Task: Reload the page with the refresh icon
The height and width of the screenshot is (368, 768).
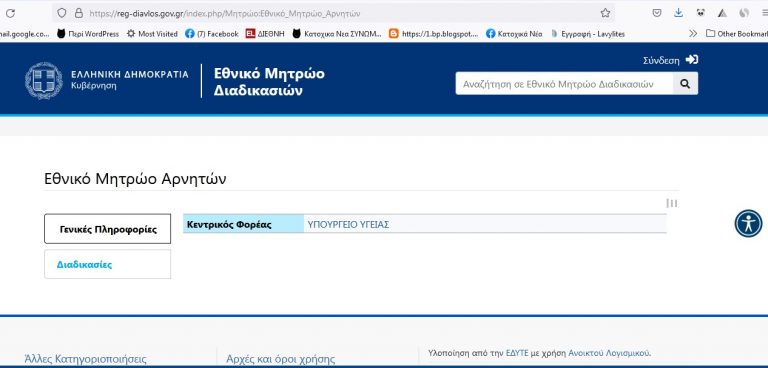Action: click(10, 13)
